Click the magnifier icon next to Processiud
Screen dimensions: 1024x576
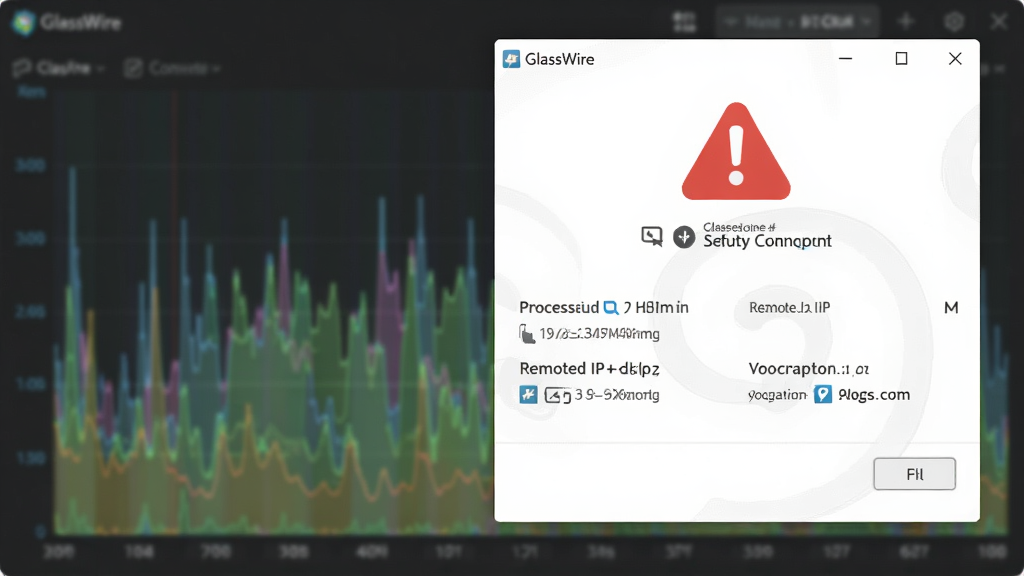click(611, 308)
